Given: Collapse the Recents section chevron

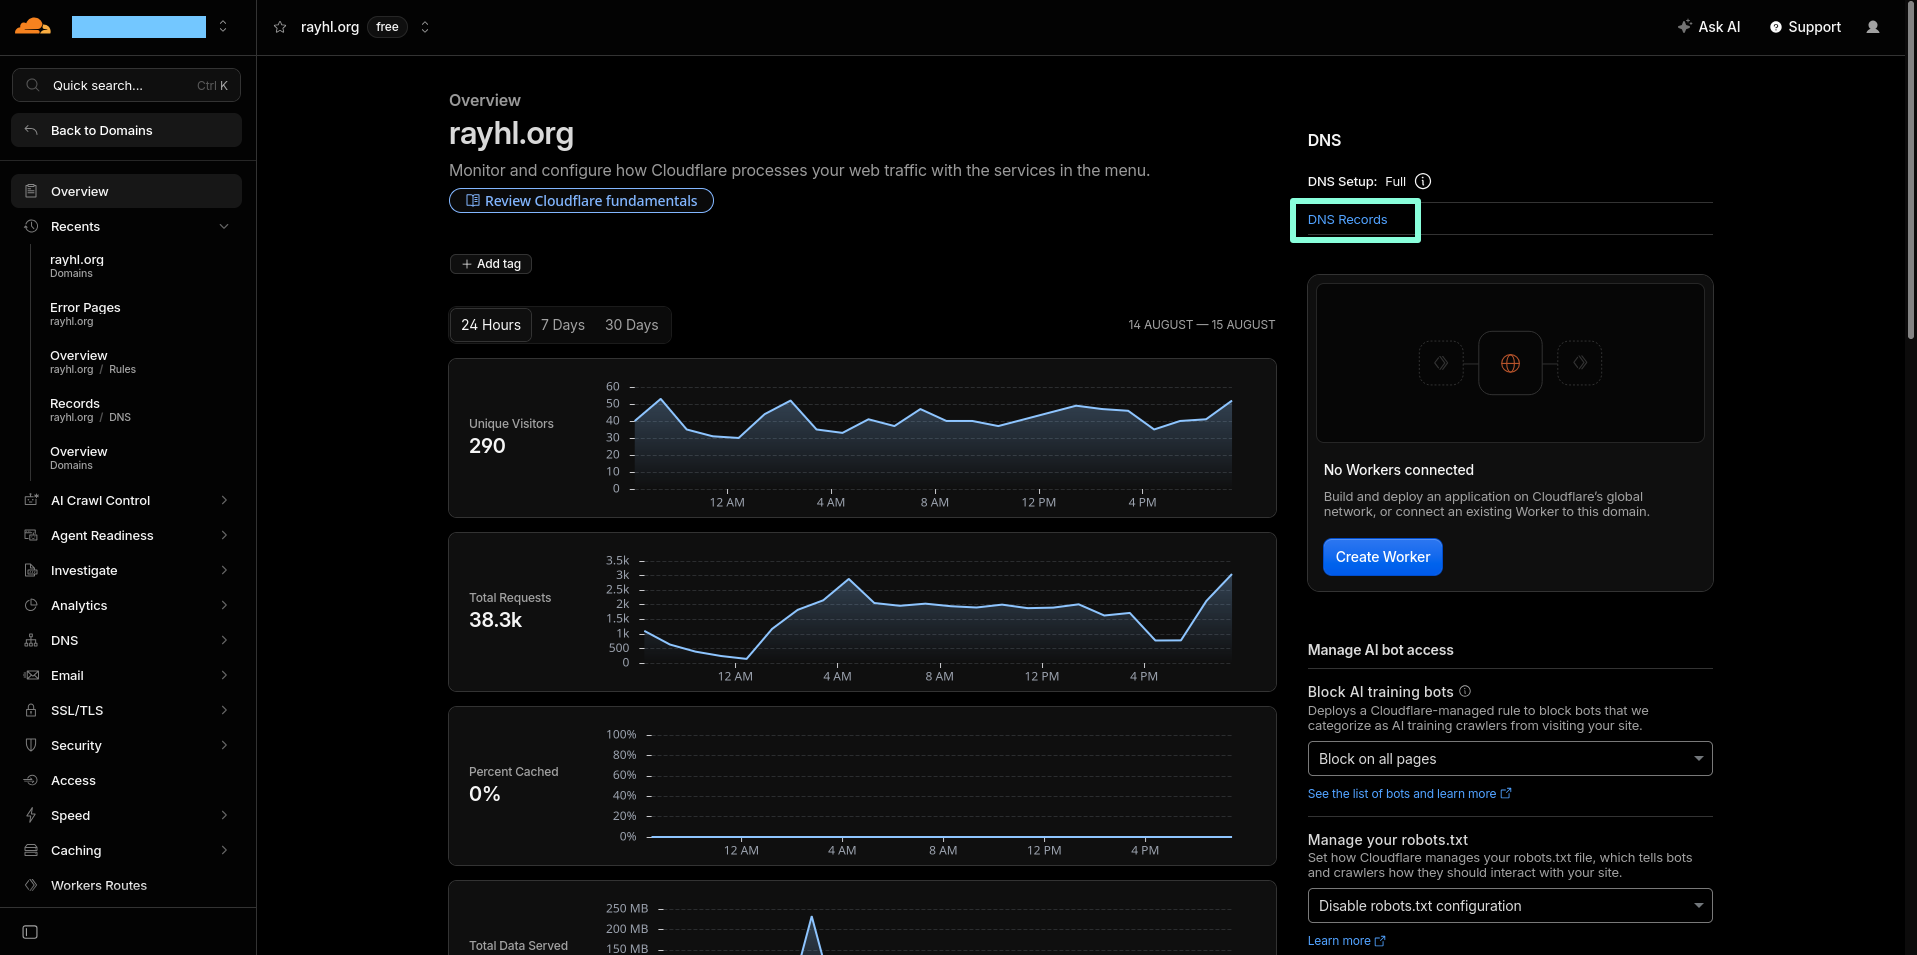Looking at the screenshot, I should (x=224, y=226).
